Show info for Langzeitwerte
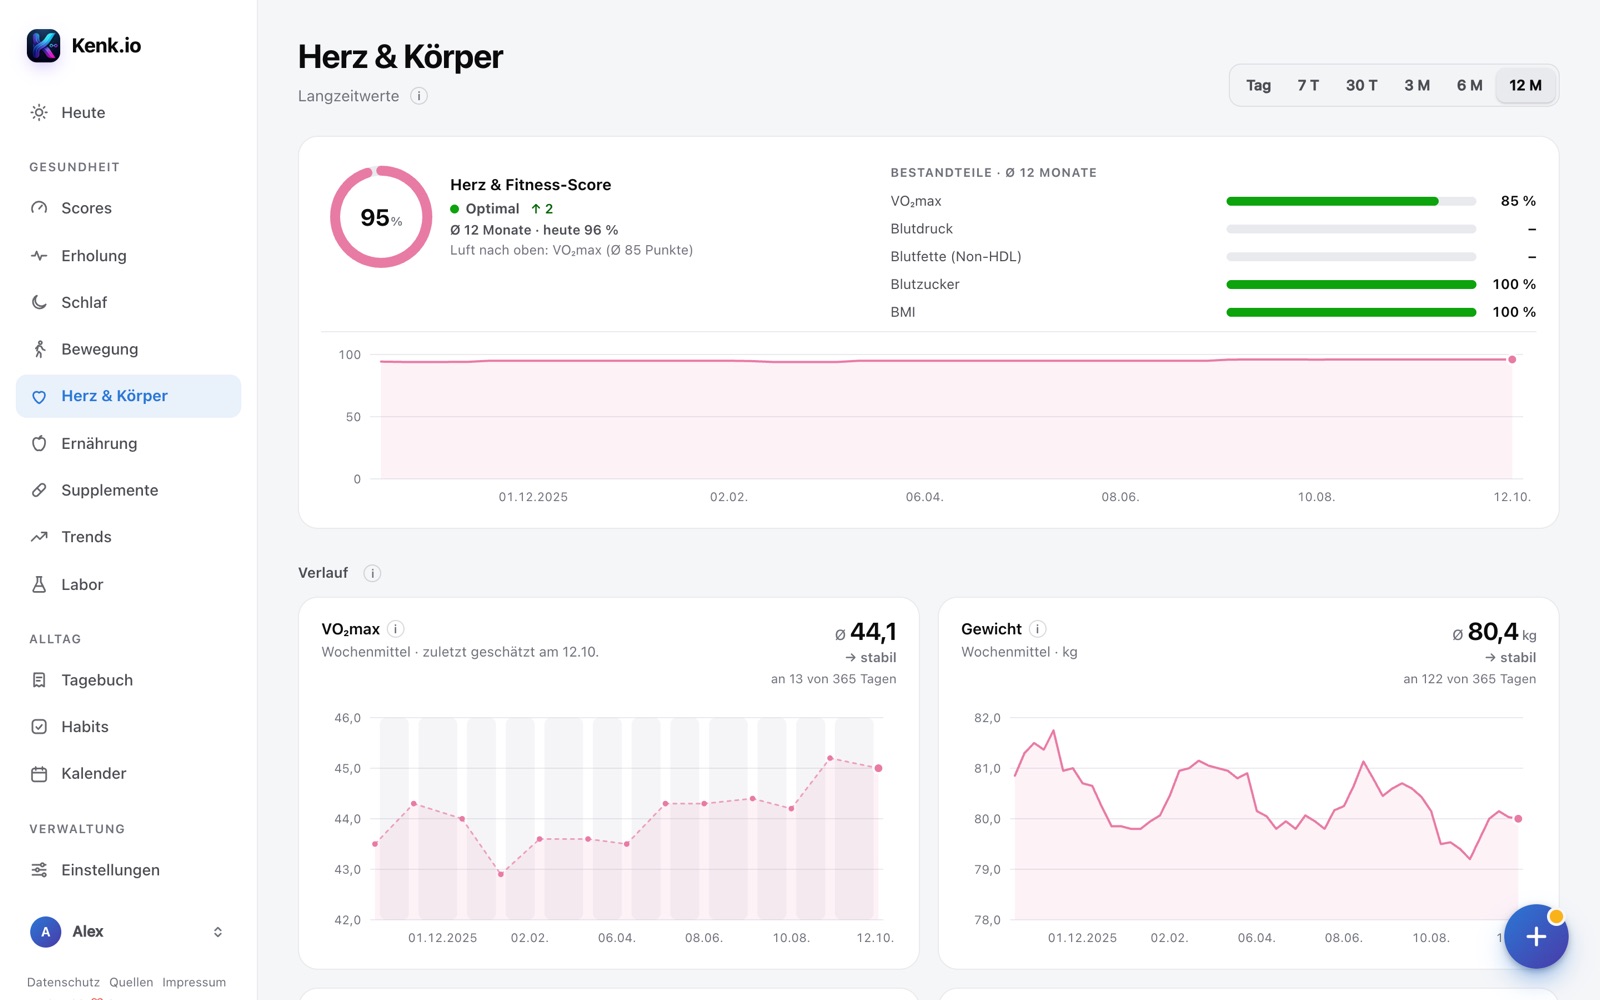Viewport: 1600px width, 1000px height. 419,96
